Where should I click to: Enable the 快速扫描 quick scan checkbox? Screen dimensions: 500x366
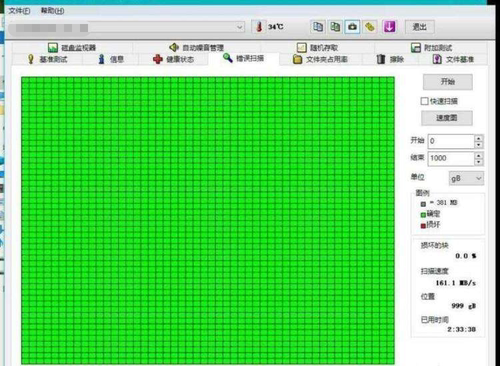coord(424,101)
